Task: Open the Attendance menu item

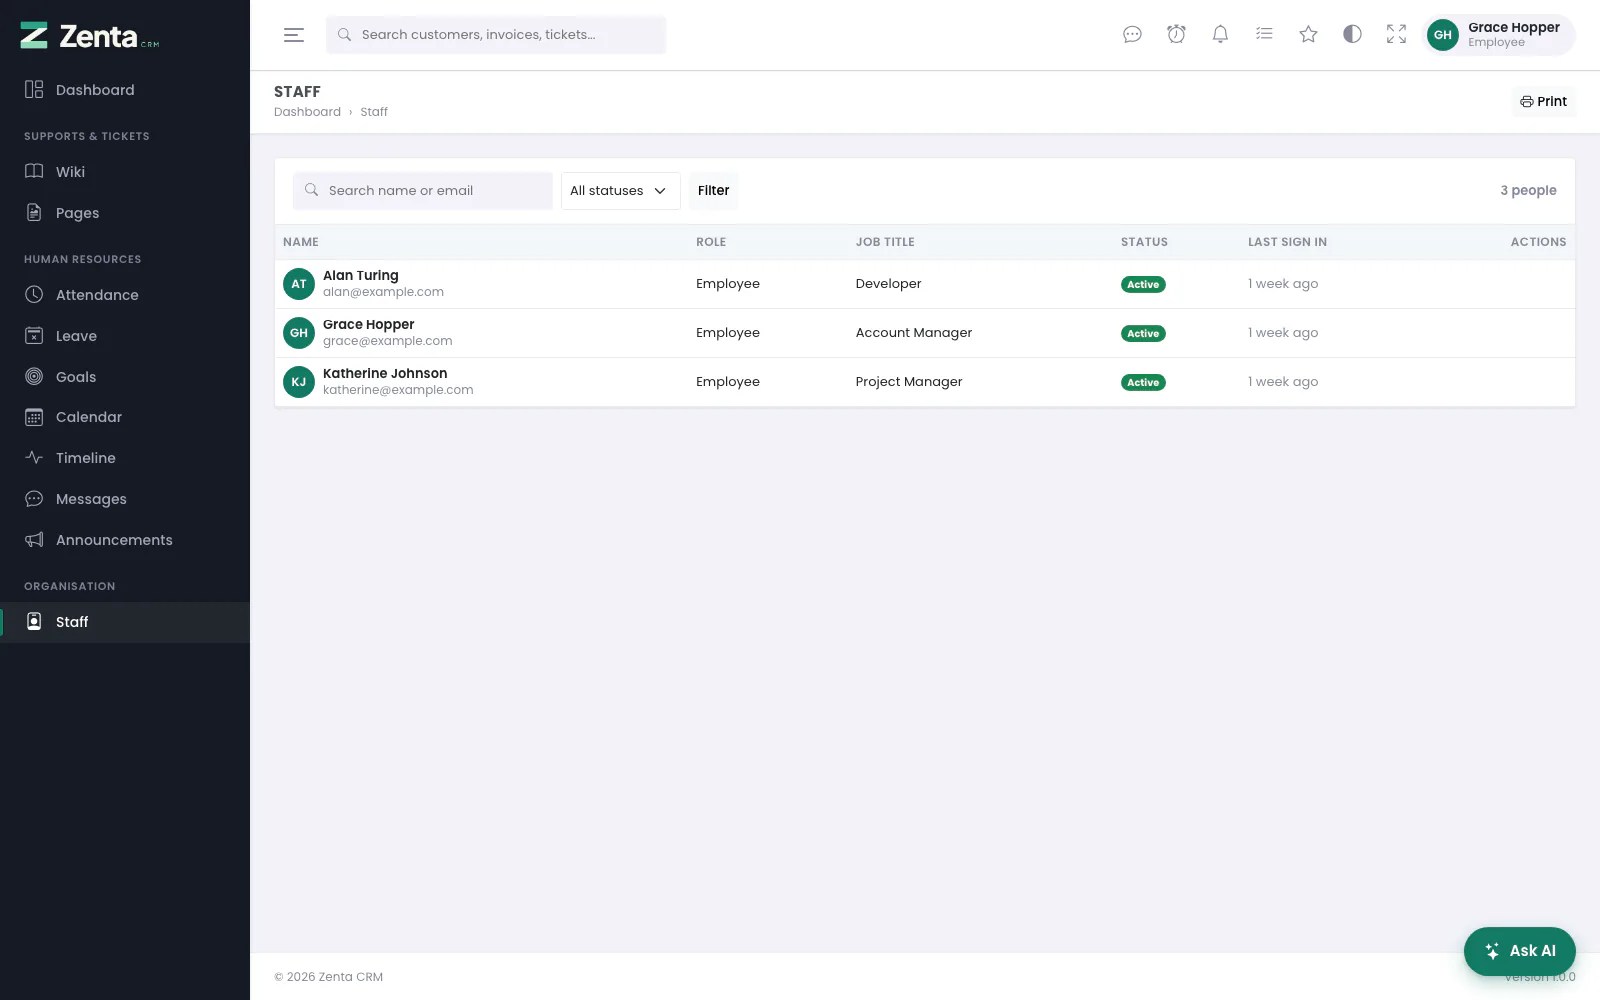Action: click(x=125, y=295)
